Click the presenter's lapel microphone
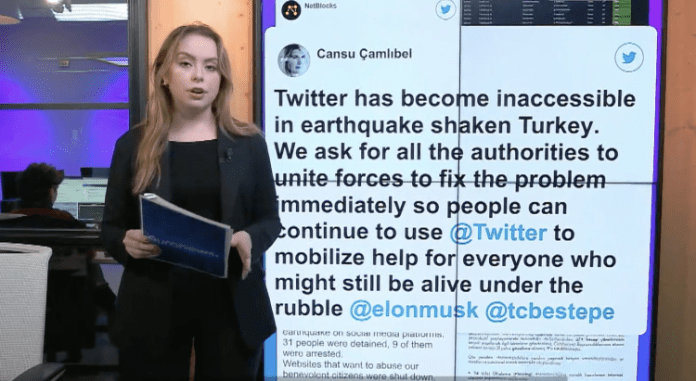Image resolution: width=696 pixels, height=381 pixels. pyautogui.click(x=227, y=155)
